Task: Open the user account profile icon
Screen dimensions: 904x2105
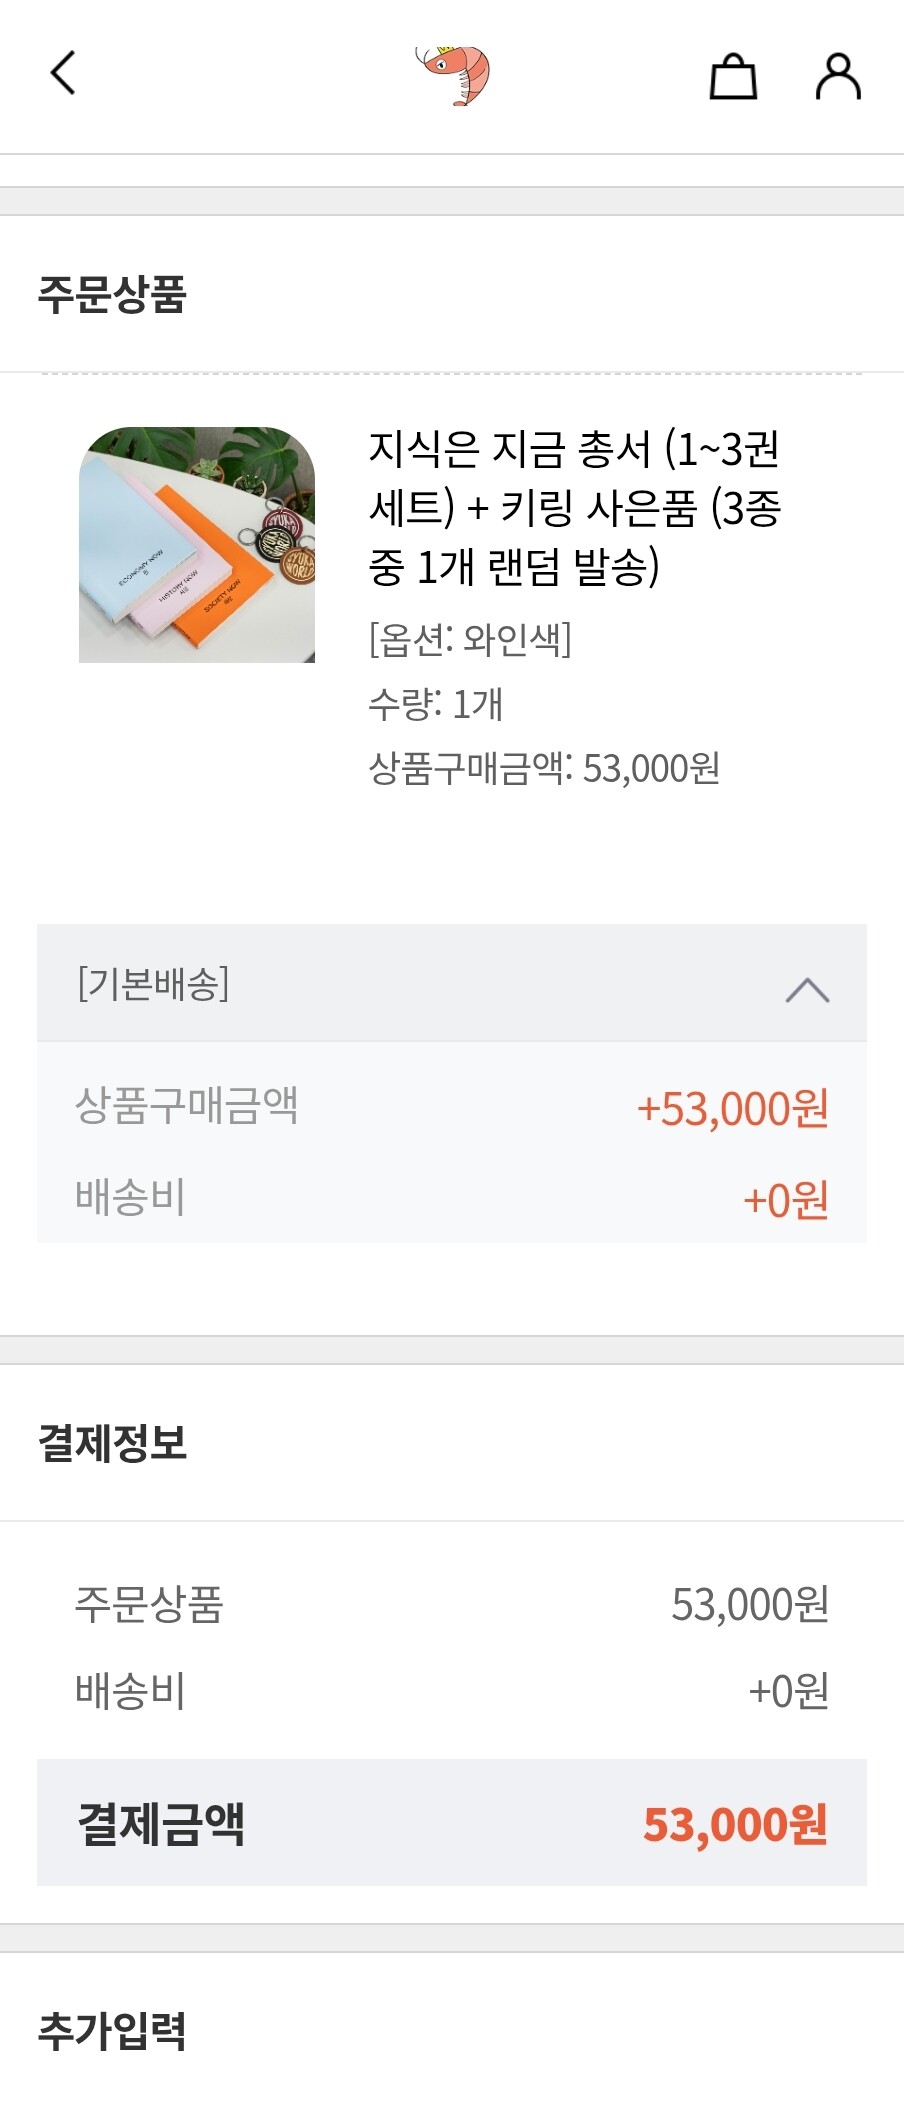Action: [x=838, y=76]
